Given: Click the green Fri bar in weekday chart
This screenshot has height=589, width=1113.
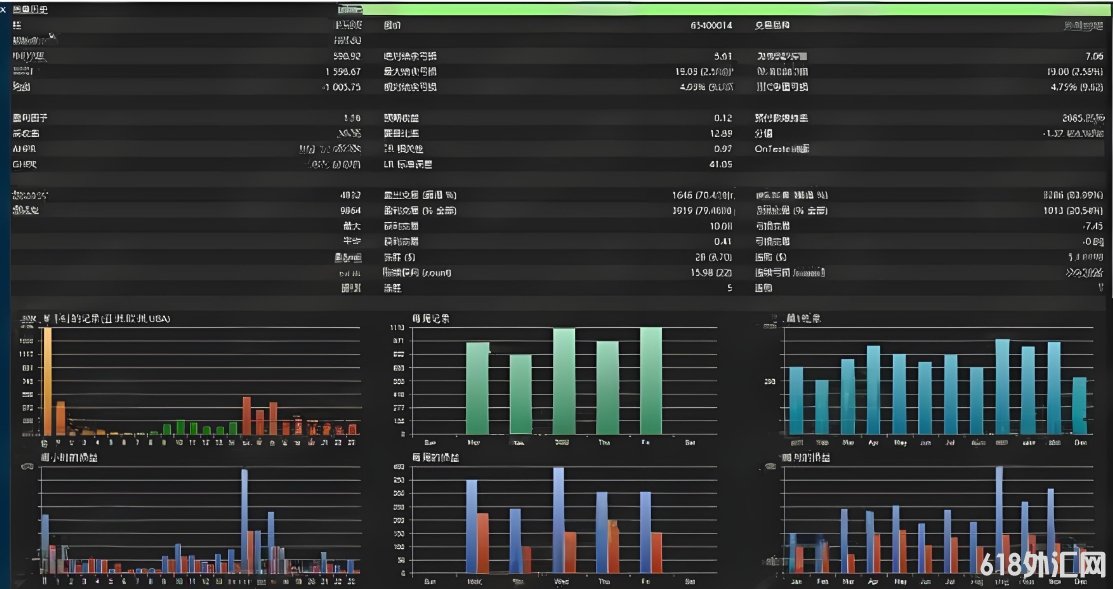Looking at the screenshot, I should [x=651, y=380].
